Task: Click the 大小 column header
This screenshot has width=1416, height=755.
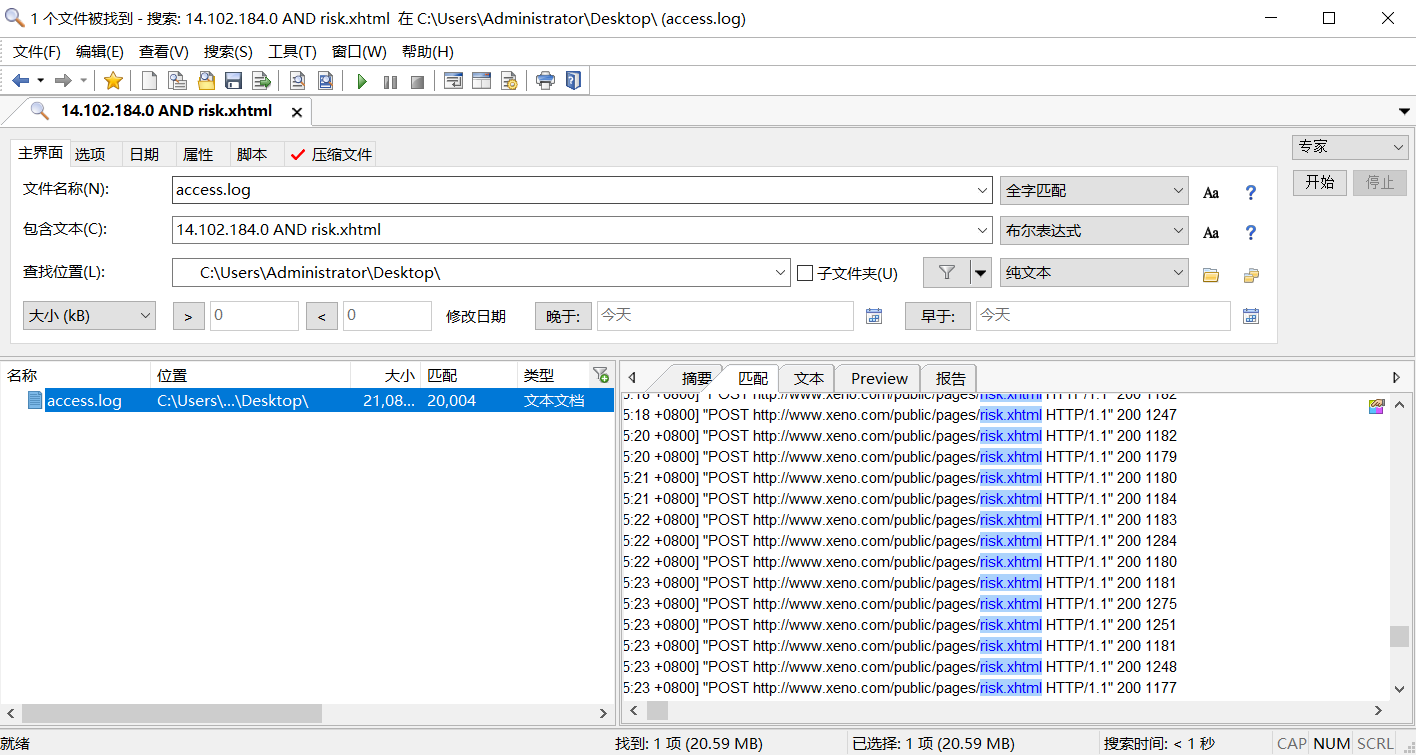Action: click(385, 376)
